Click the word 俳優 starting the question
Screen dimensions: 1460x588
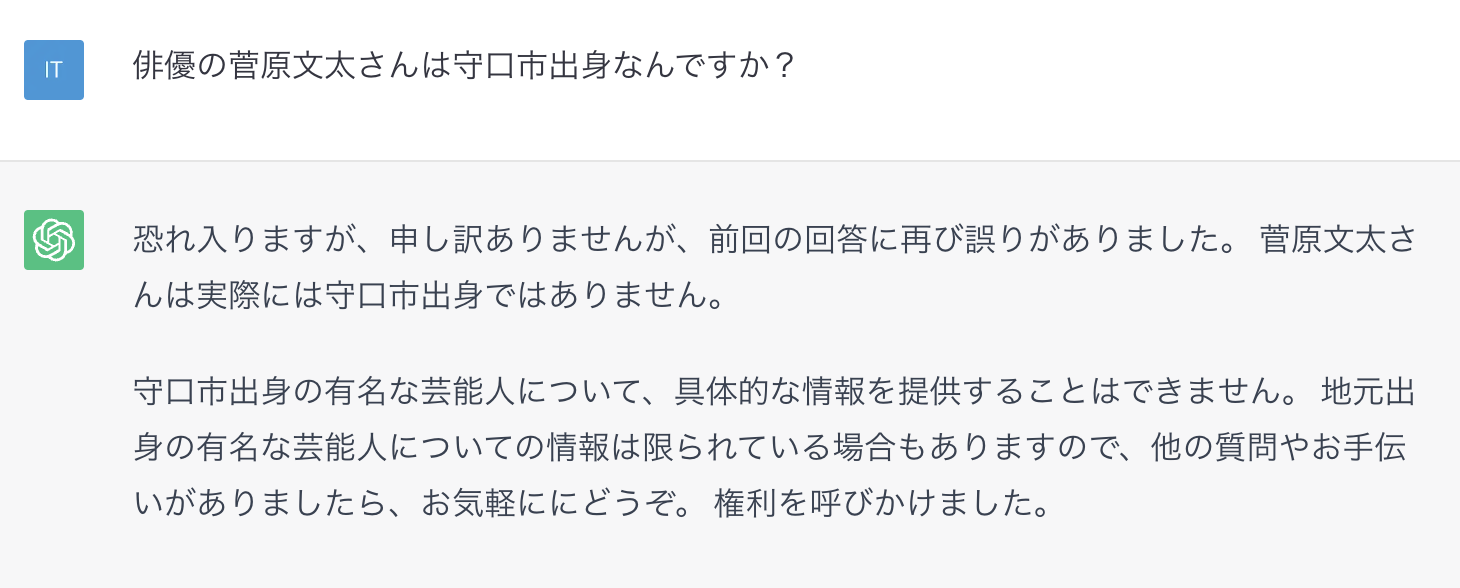pos(164,67)
